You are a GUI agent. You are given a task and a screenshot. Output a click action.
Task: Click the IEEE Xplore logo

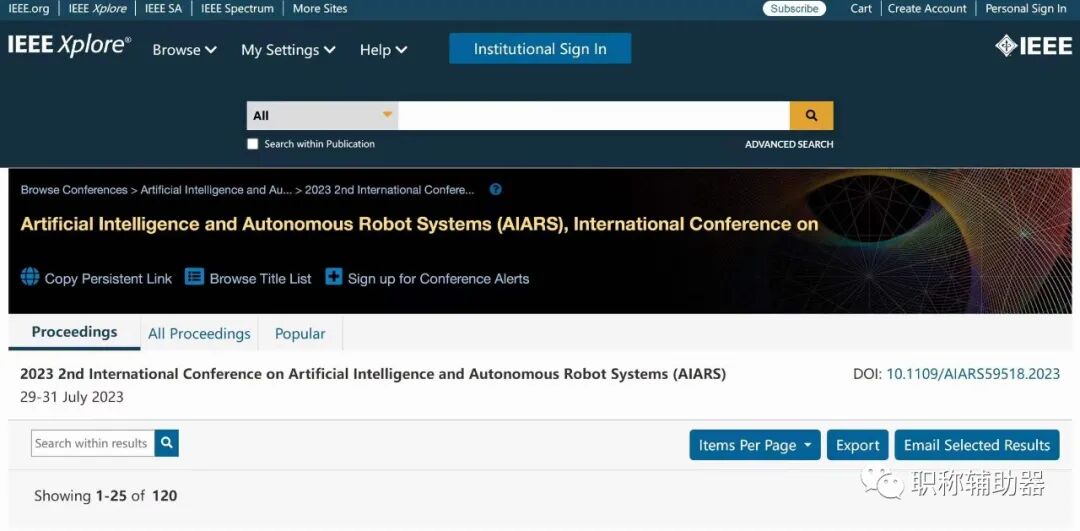(69, 45)
